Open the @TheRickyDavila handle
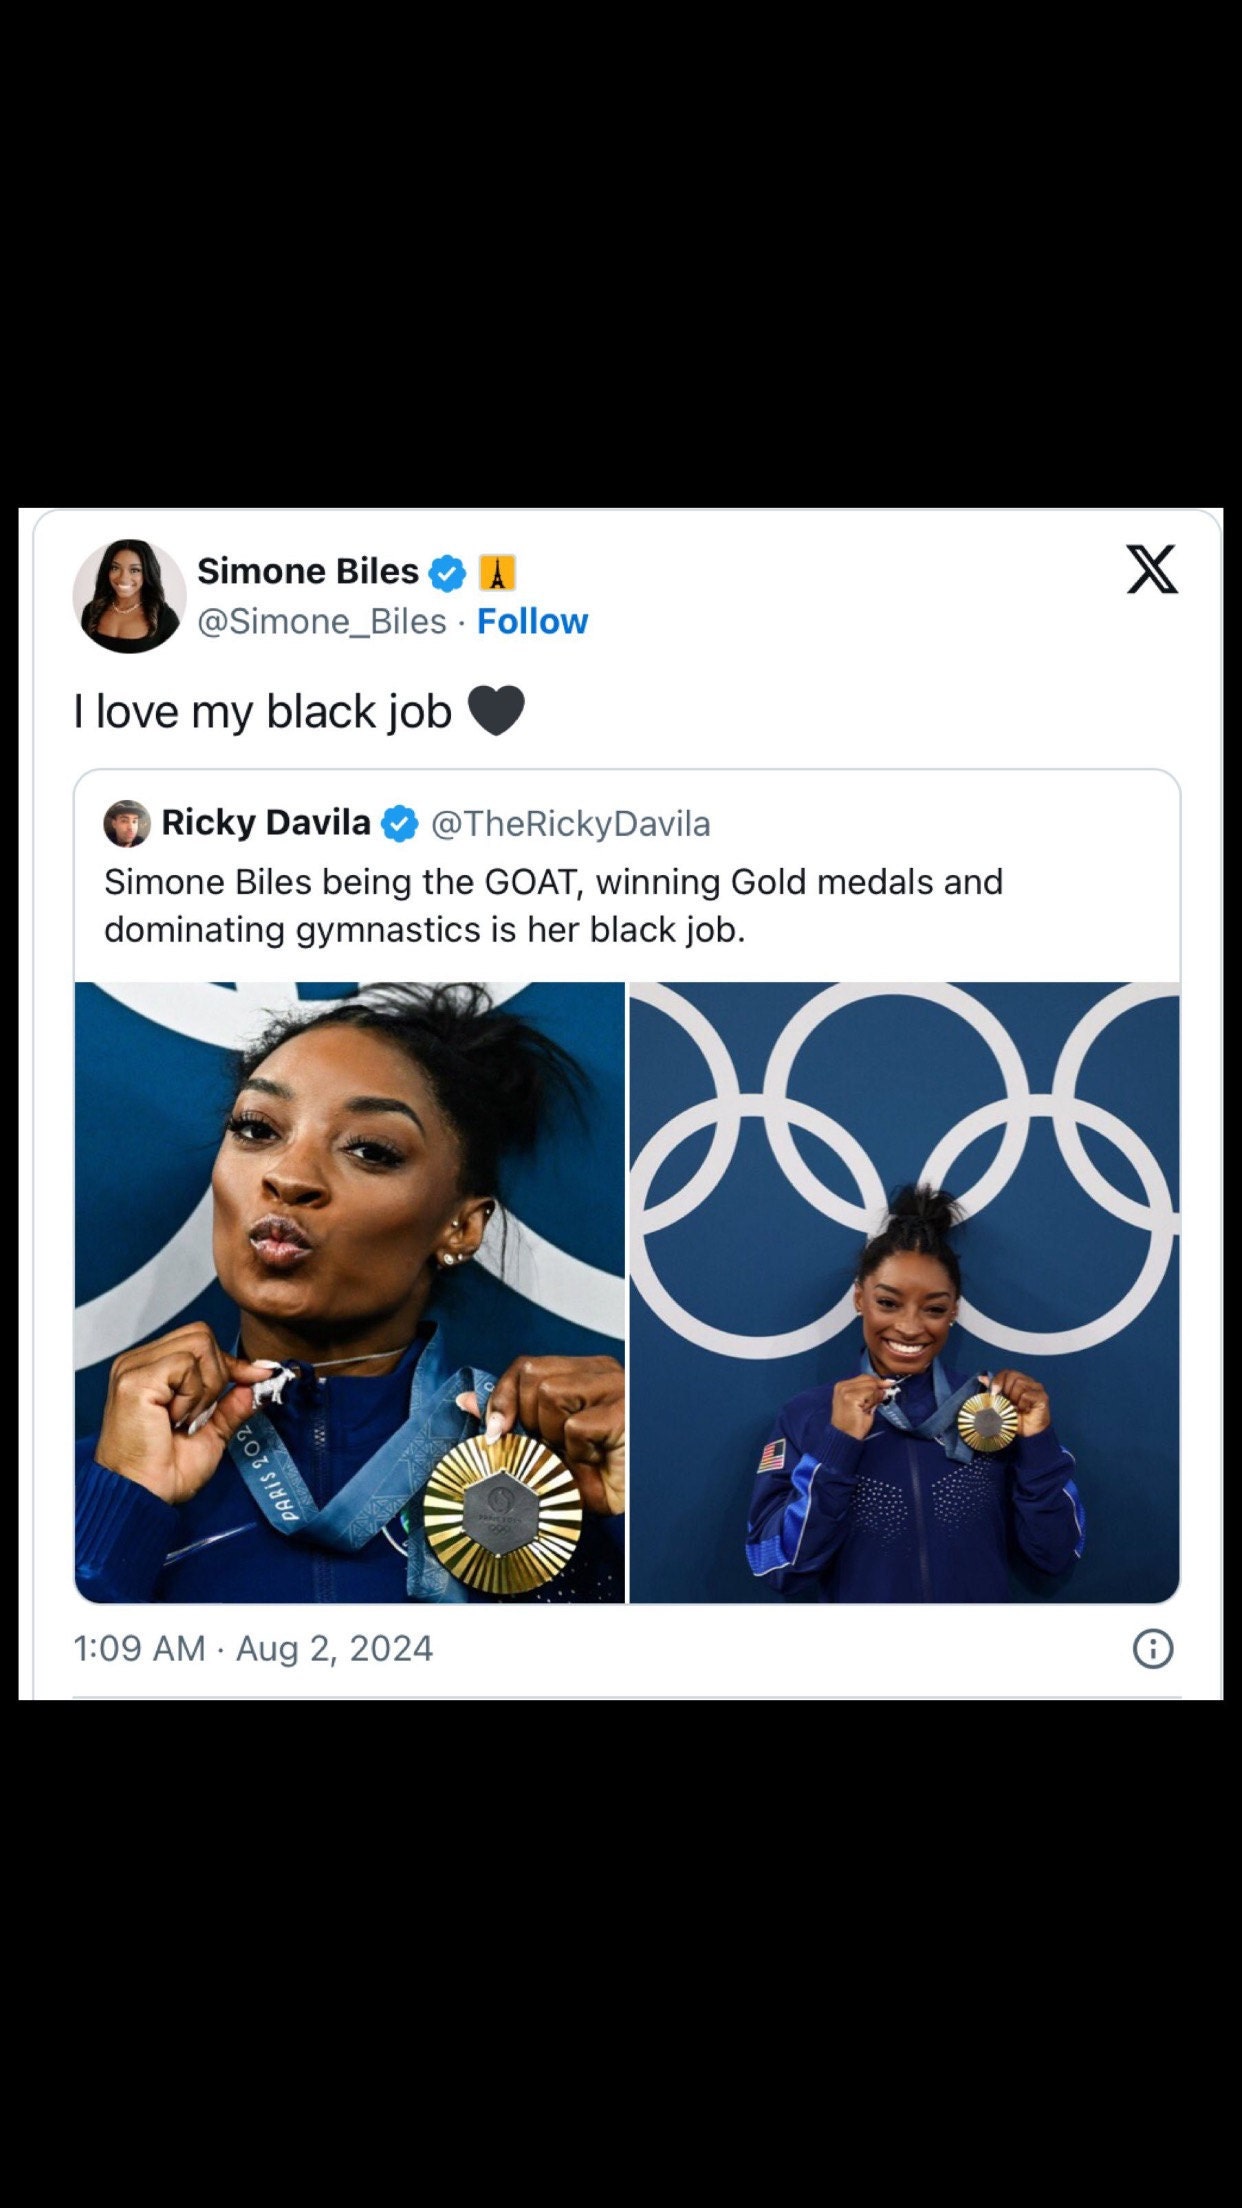This screenshot has height=2208, width=1242. tap(570, 824)
